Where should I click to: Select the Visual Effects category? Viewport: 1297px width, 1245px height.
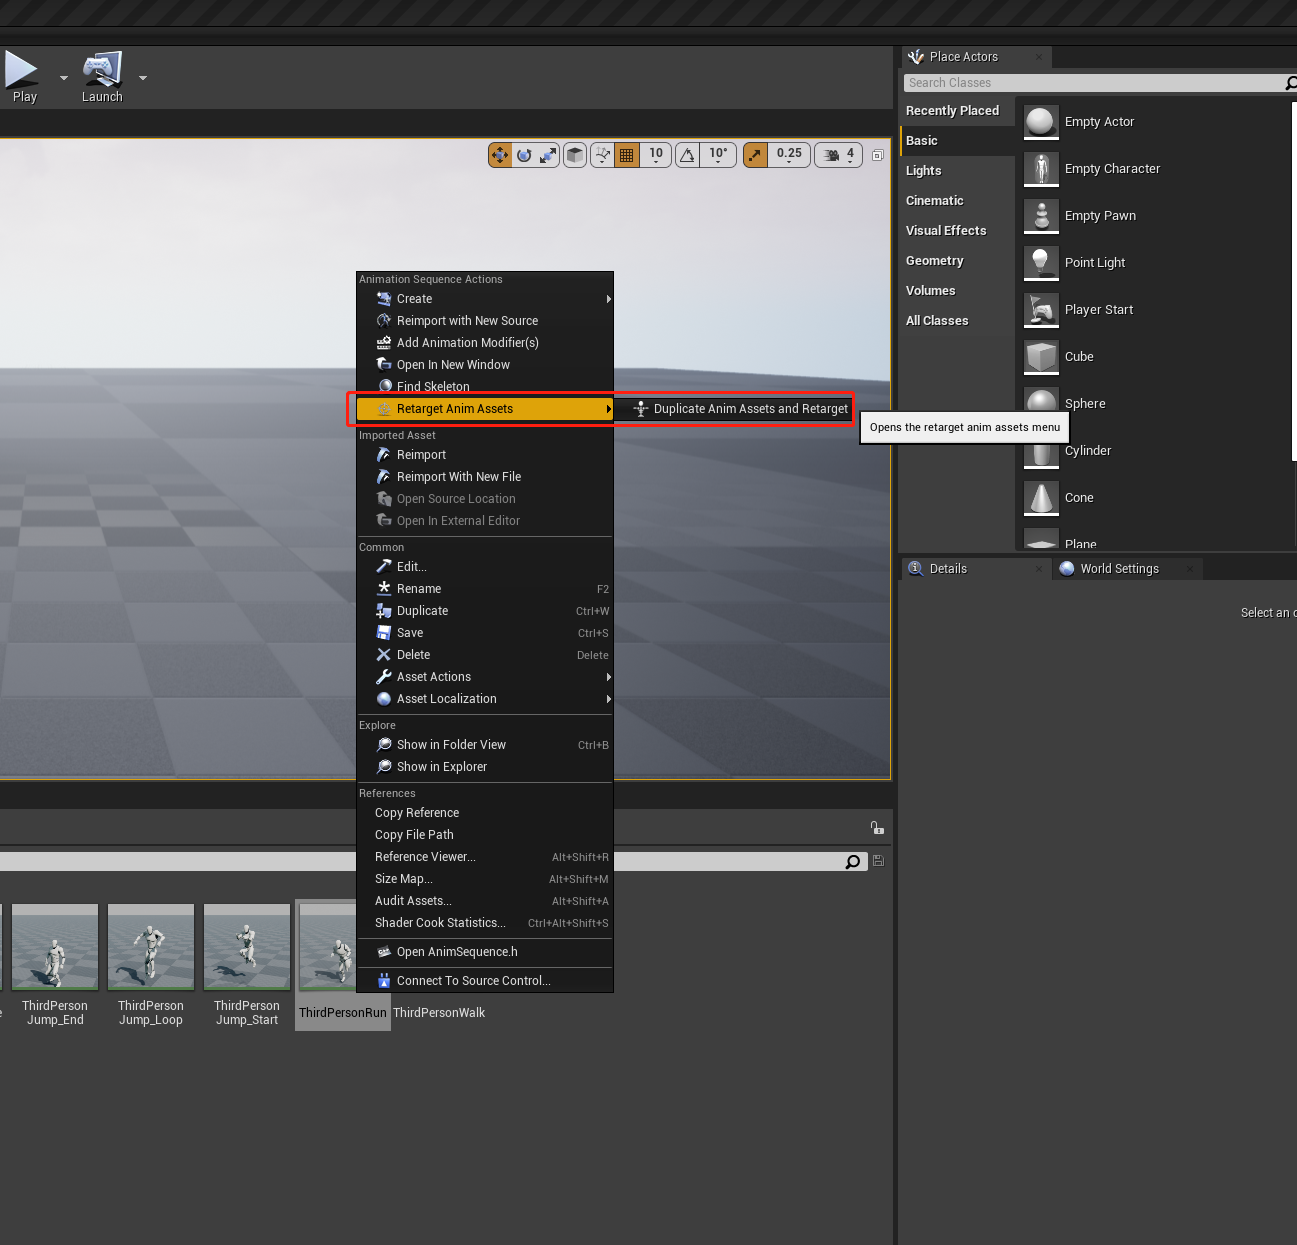957,231
